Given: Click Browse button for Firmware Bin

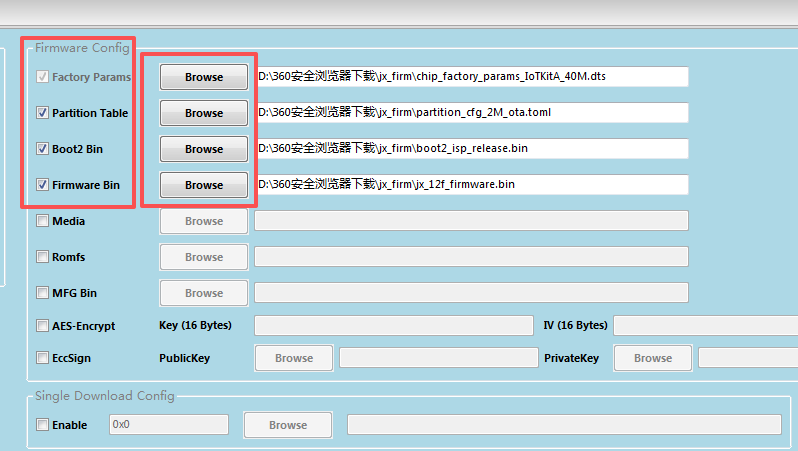Looking at the screenshot, I should point(203,185).
